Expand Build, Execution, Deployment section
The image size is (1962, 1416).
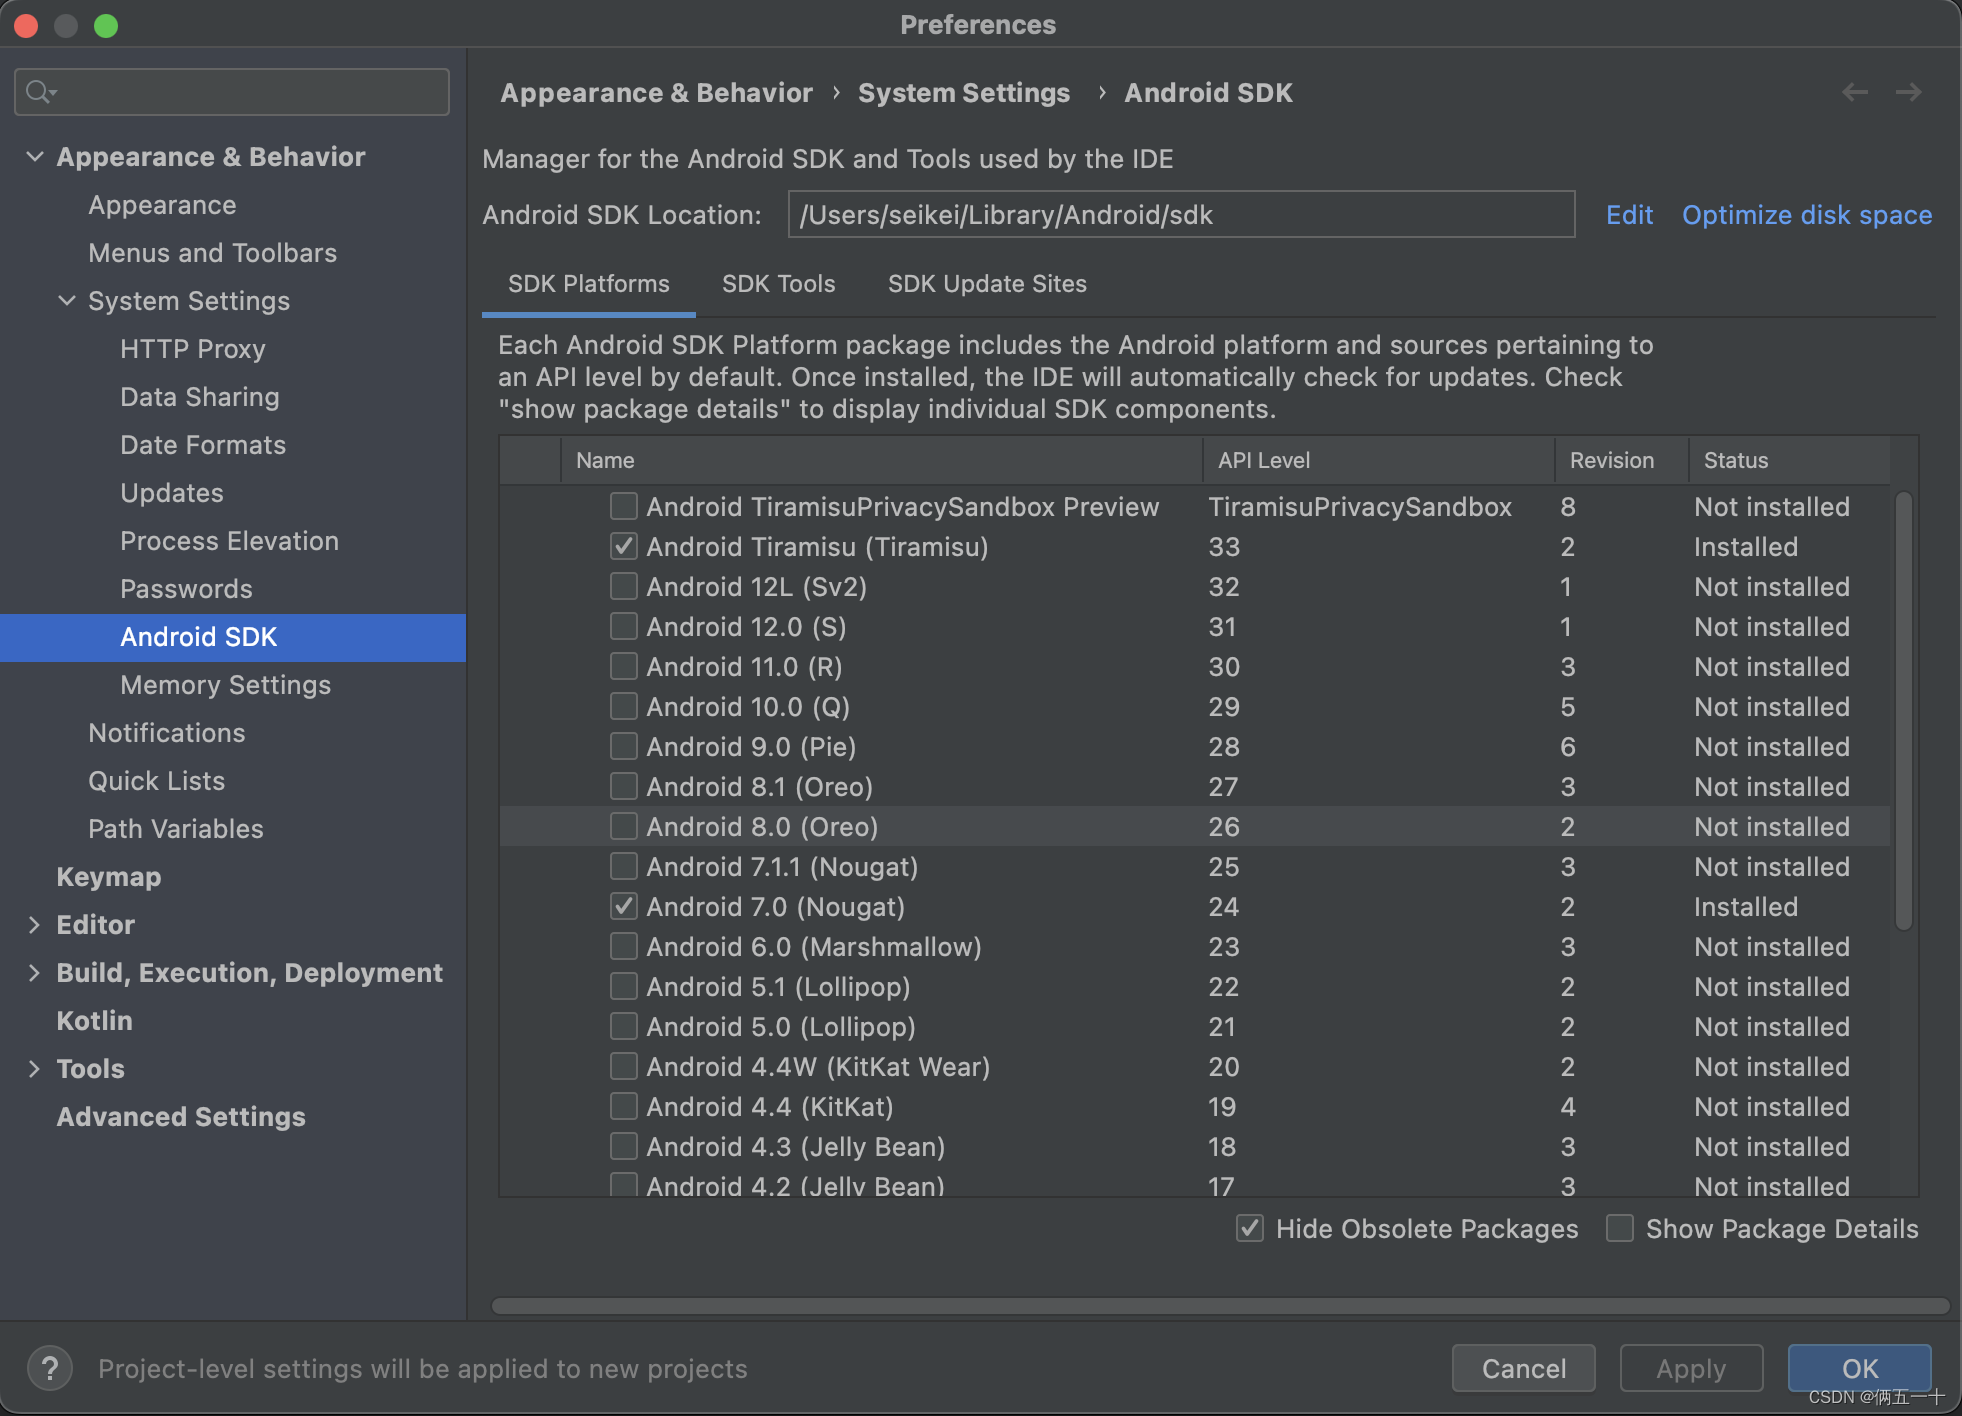click(35, 973)
